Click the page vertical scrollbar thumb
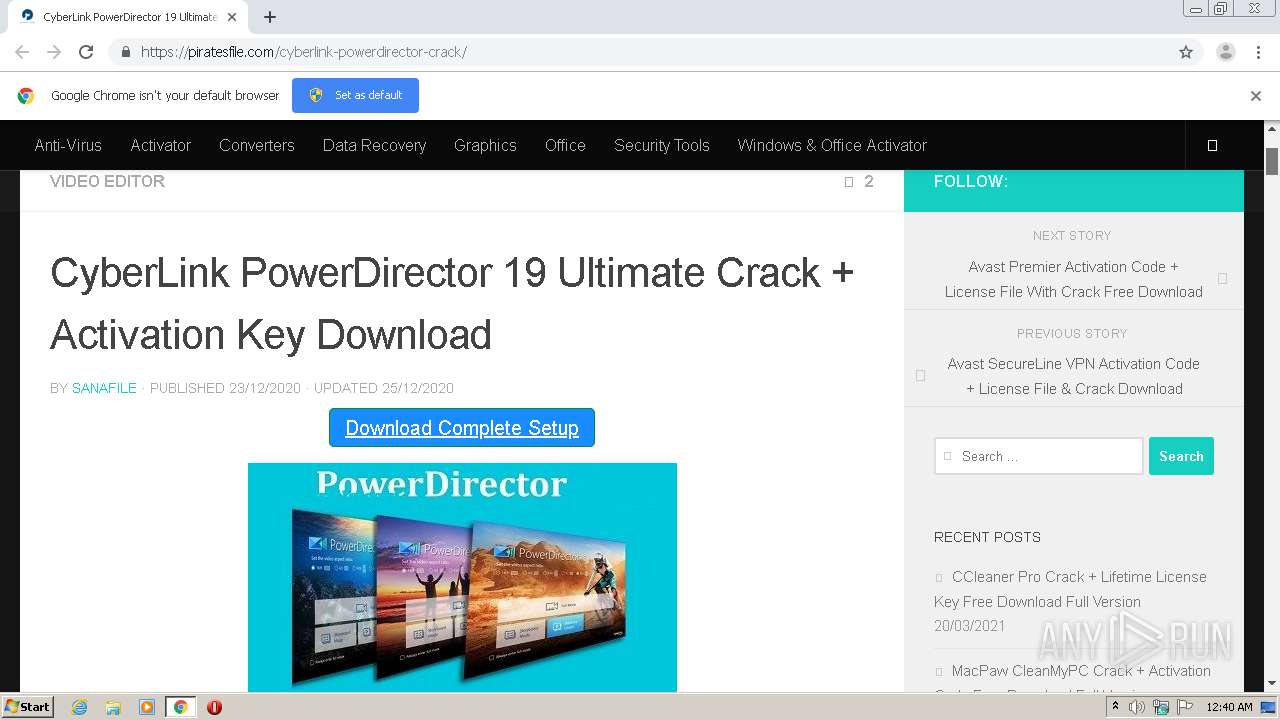Viewport: 1280px width, 720px height. pyautogui.click(x=1272, y=160)
